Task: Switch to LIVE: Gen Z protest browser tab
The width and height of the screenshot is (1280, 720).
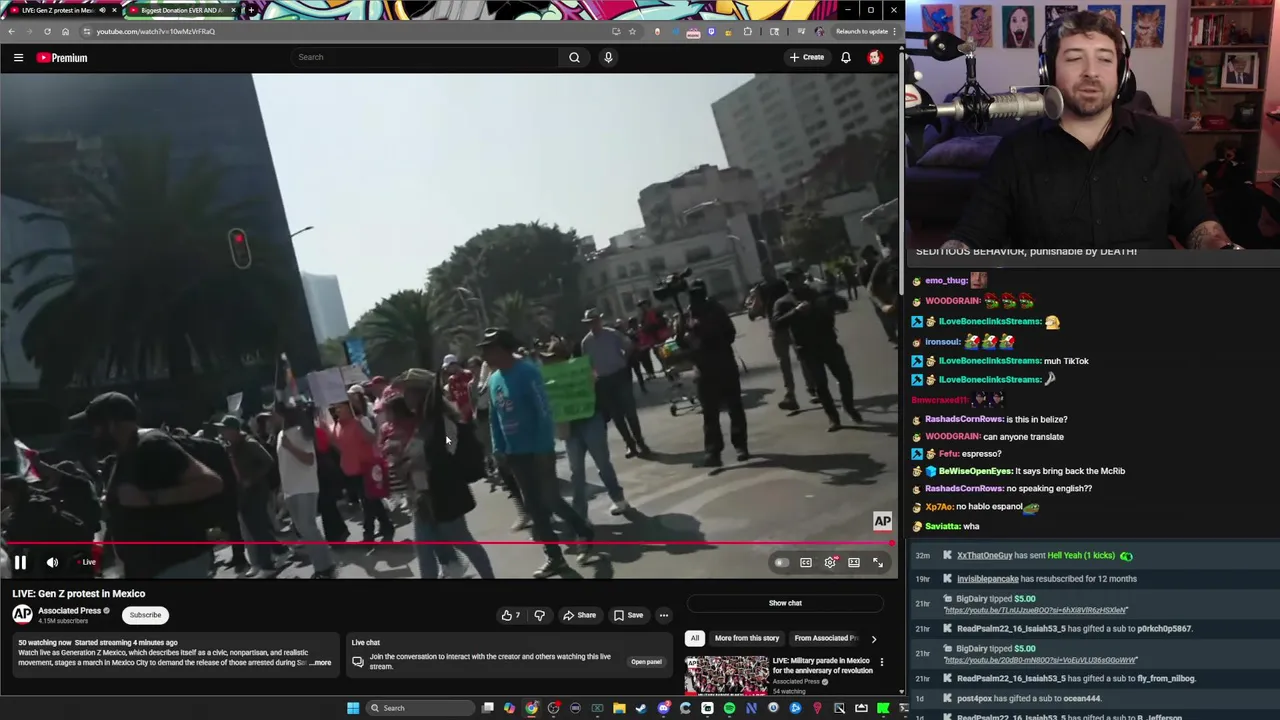Action: [58, 10]
